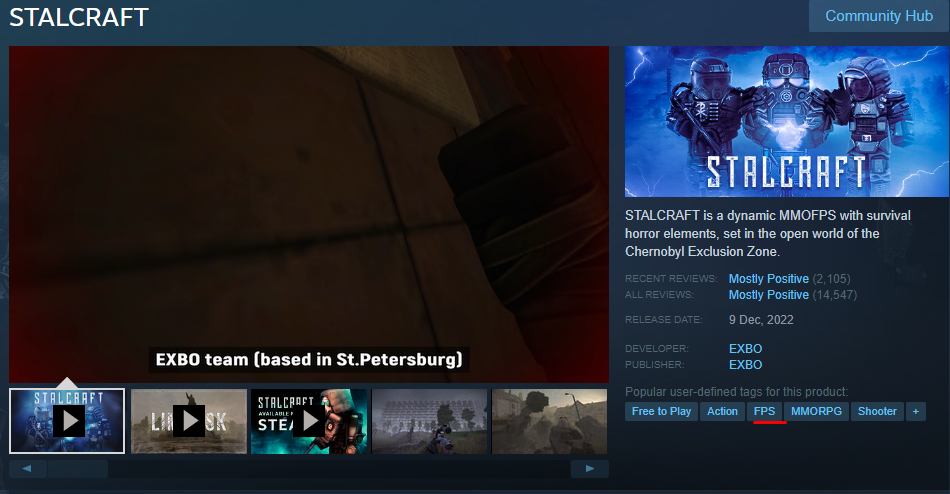Open the Shooter tag

coord(877,411)
